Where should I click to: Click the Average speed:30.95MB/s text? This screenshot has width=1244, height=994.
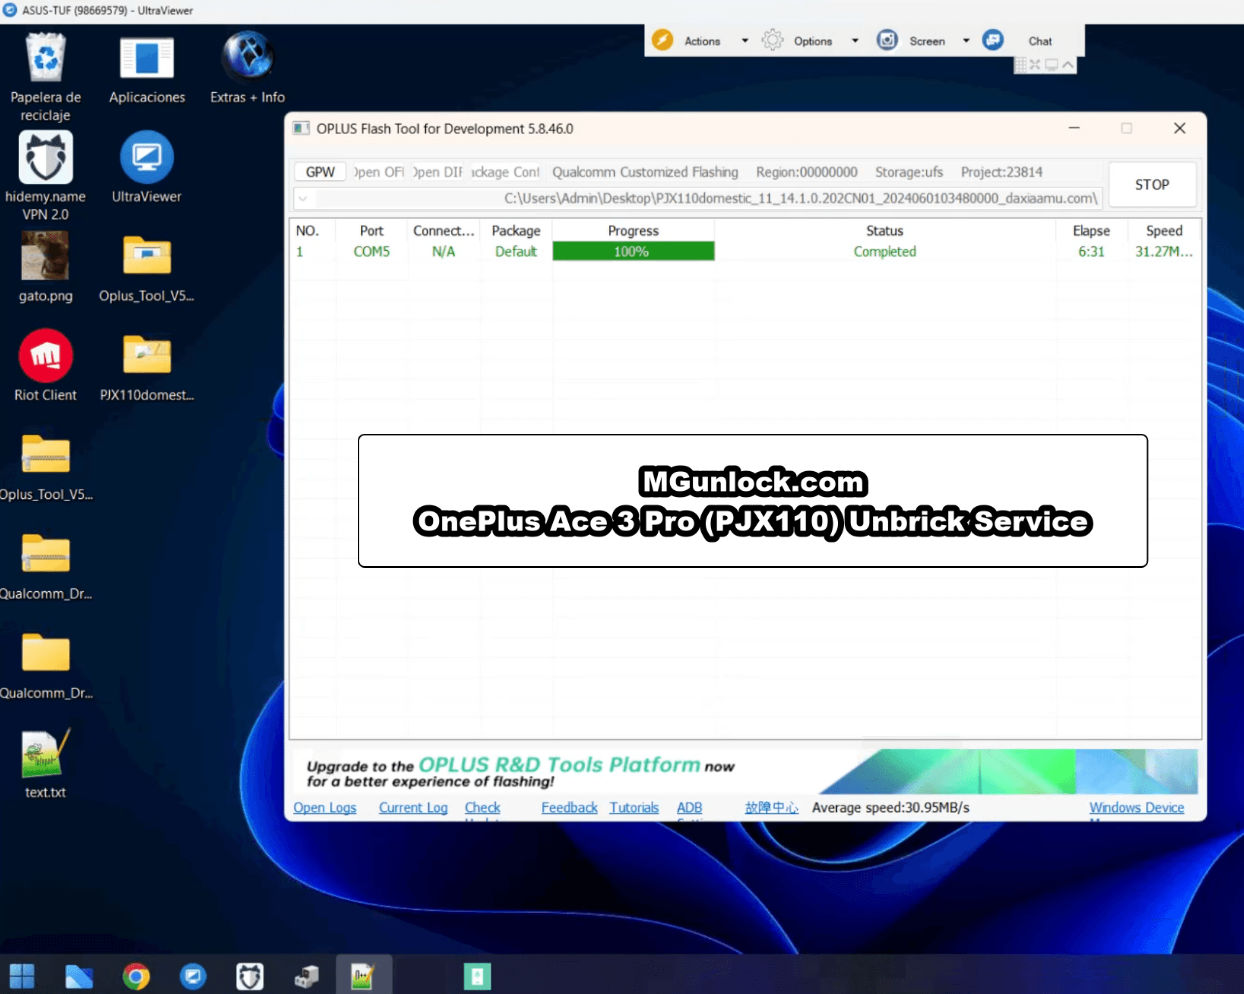[891, 808]
